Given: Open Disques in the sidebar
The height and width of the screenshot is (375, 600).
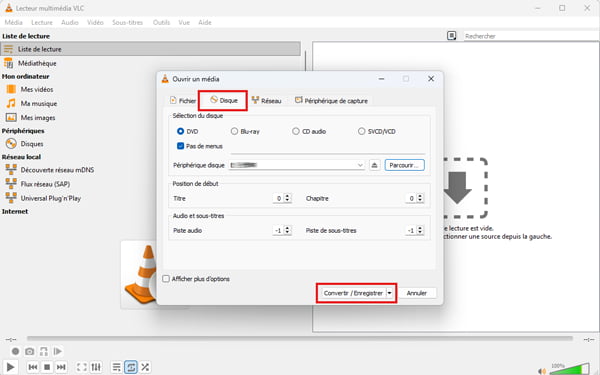Looking at the screenshot, I should click(x=31, y=144).
